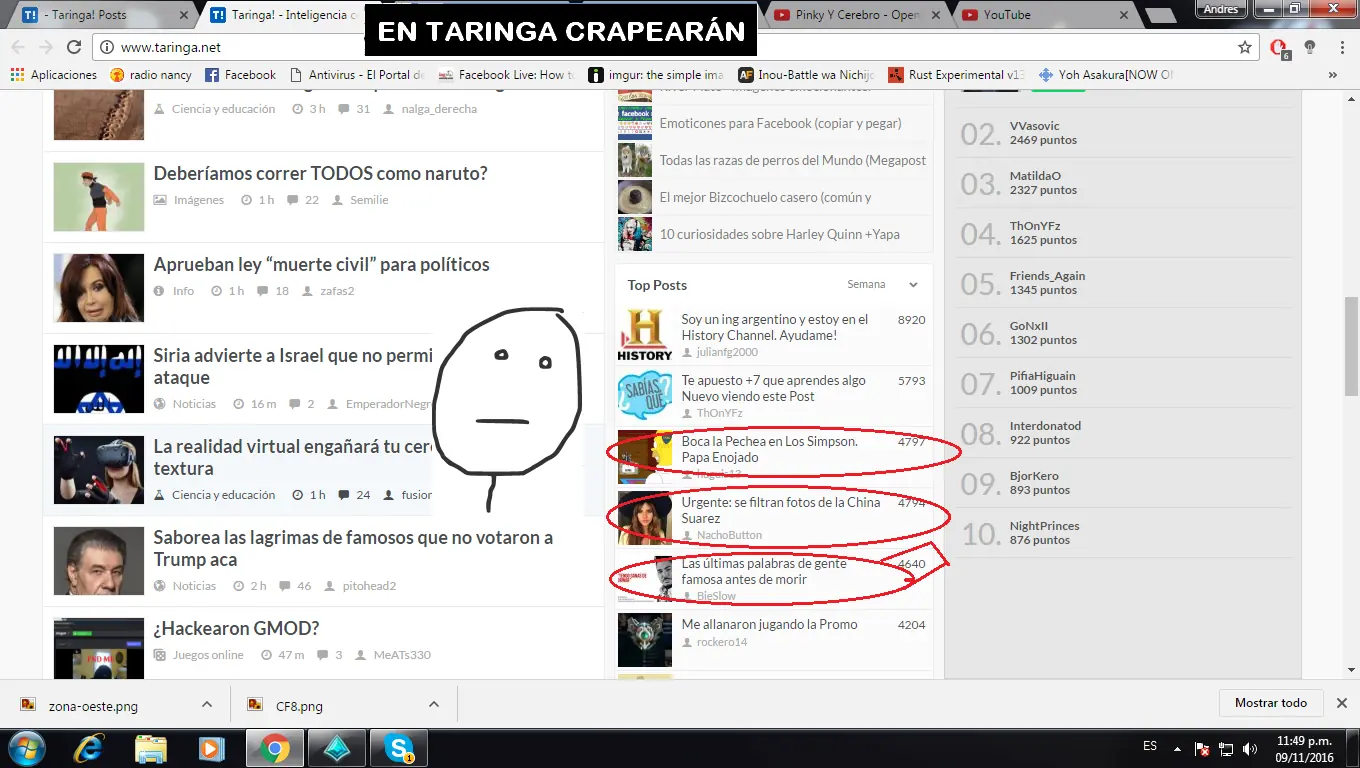Open the Rust Experimental bookmark

957,75
